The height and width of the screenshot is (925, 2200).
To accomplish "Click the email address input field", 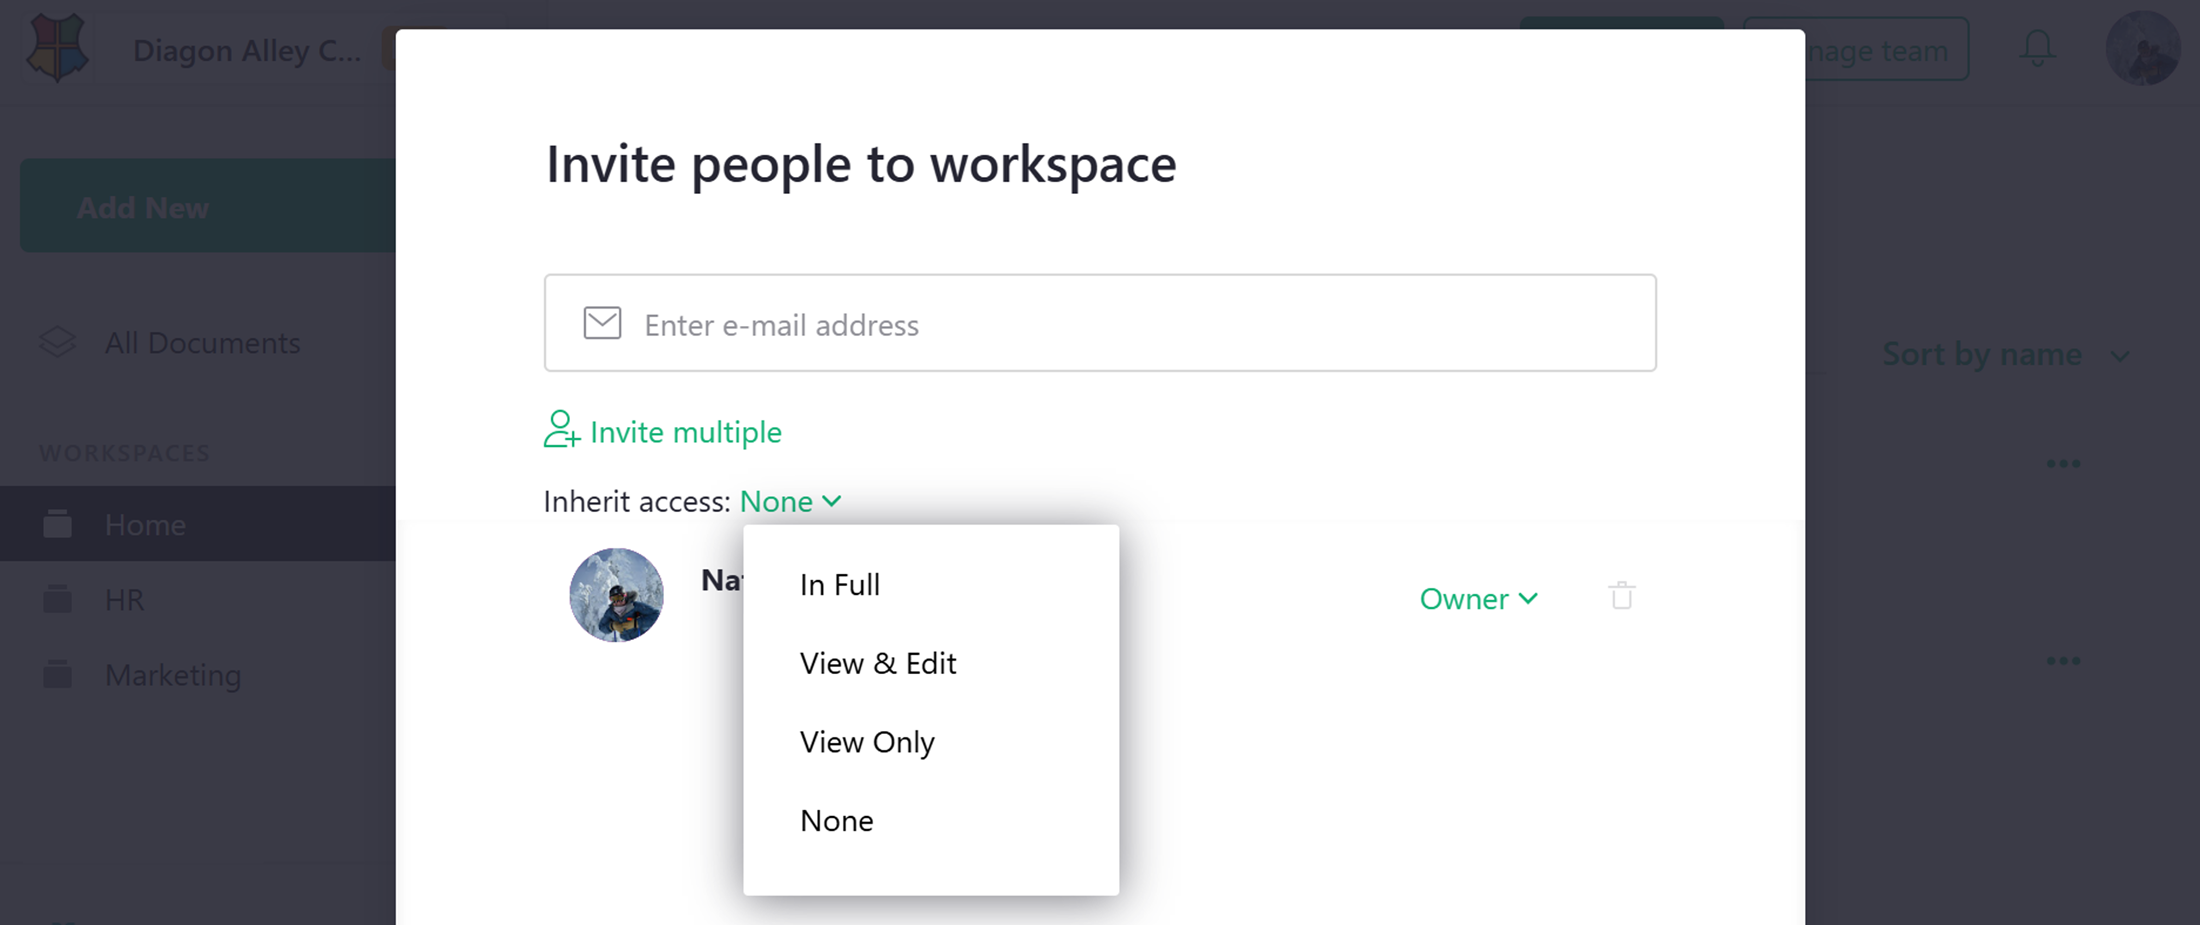I will (x=1100, y=323).
